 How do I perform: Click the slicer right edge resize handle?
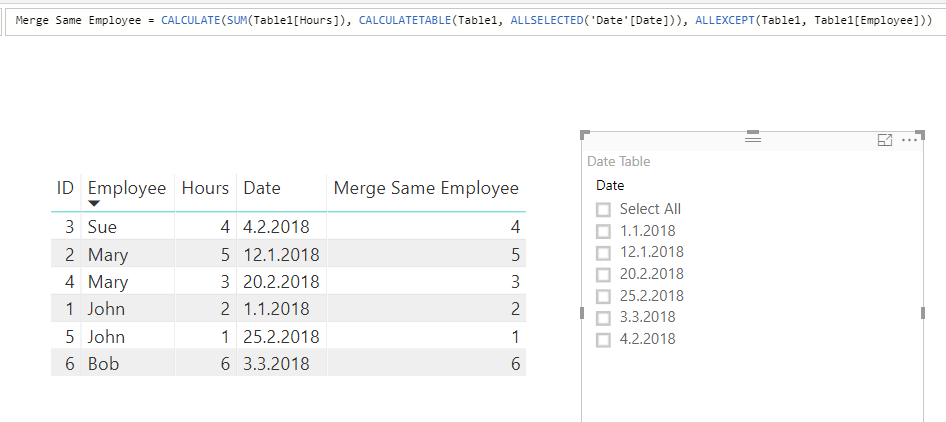(922, 313)
